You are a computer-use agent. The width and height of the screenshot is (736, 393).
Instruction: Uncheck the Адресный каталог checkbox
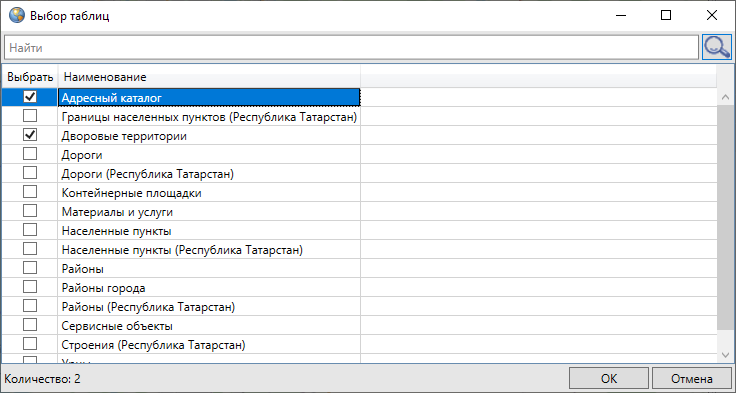[30, 97]
